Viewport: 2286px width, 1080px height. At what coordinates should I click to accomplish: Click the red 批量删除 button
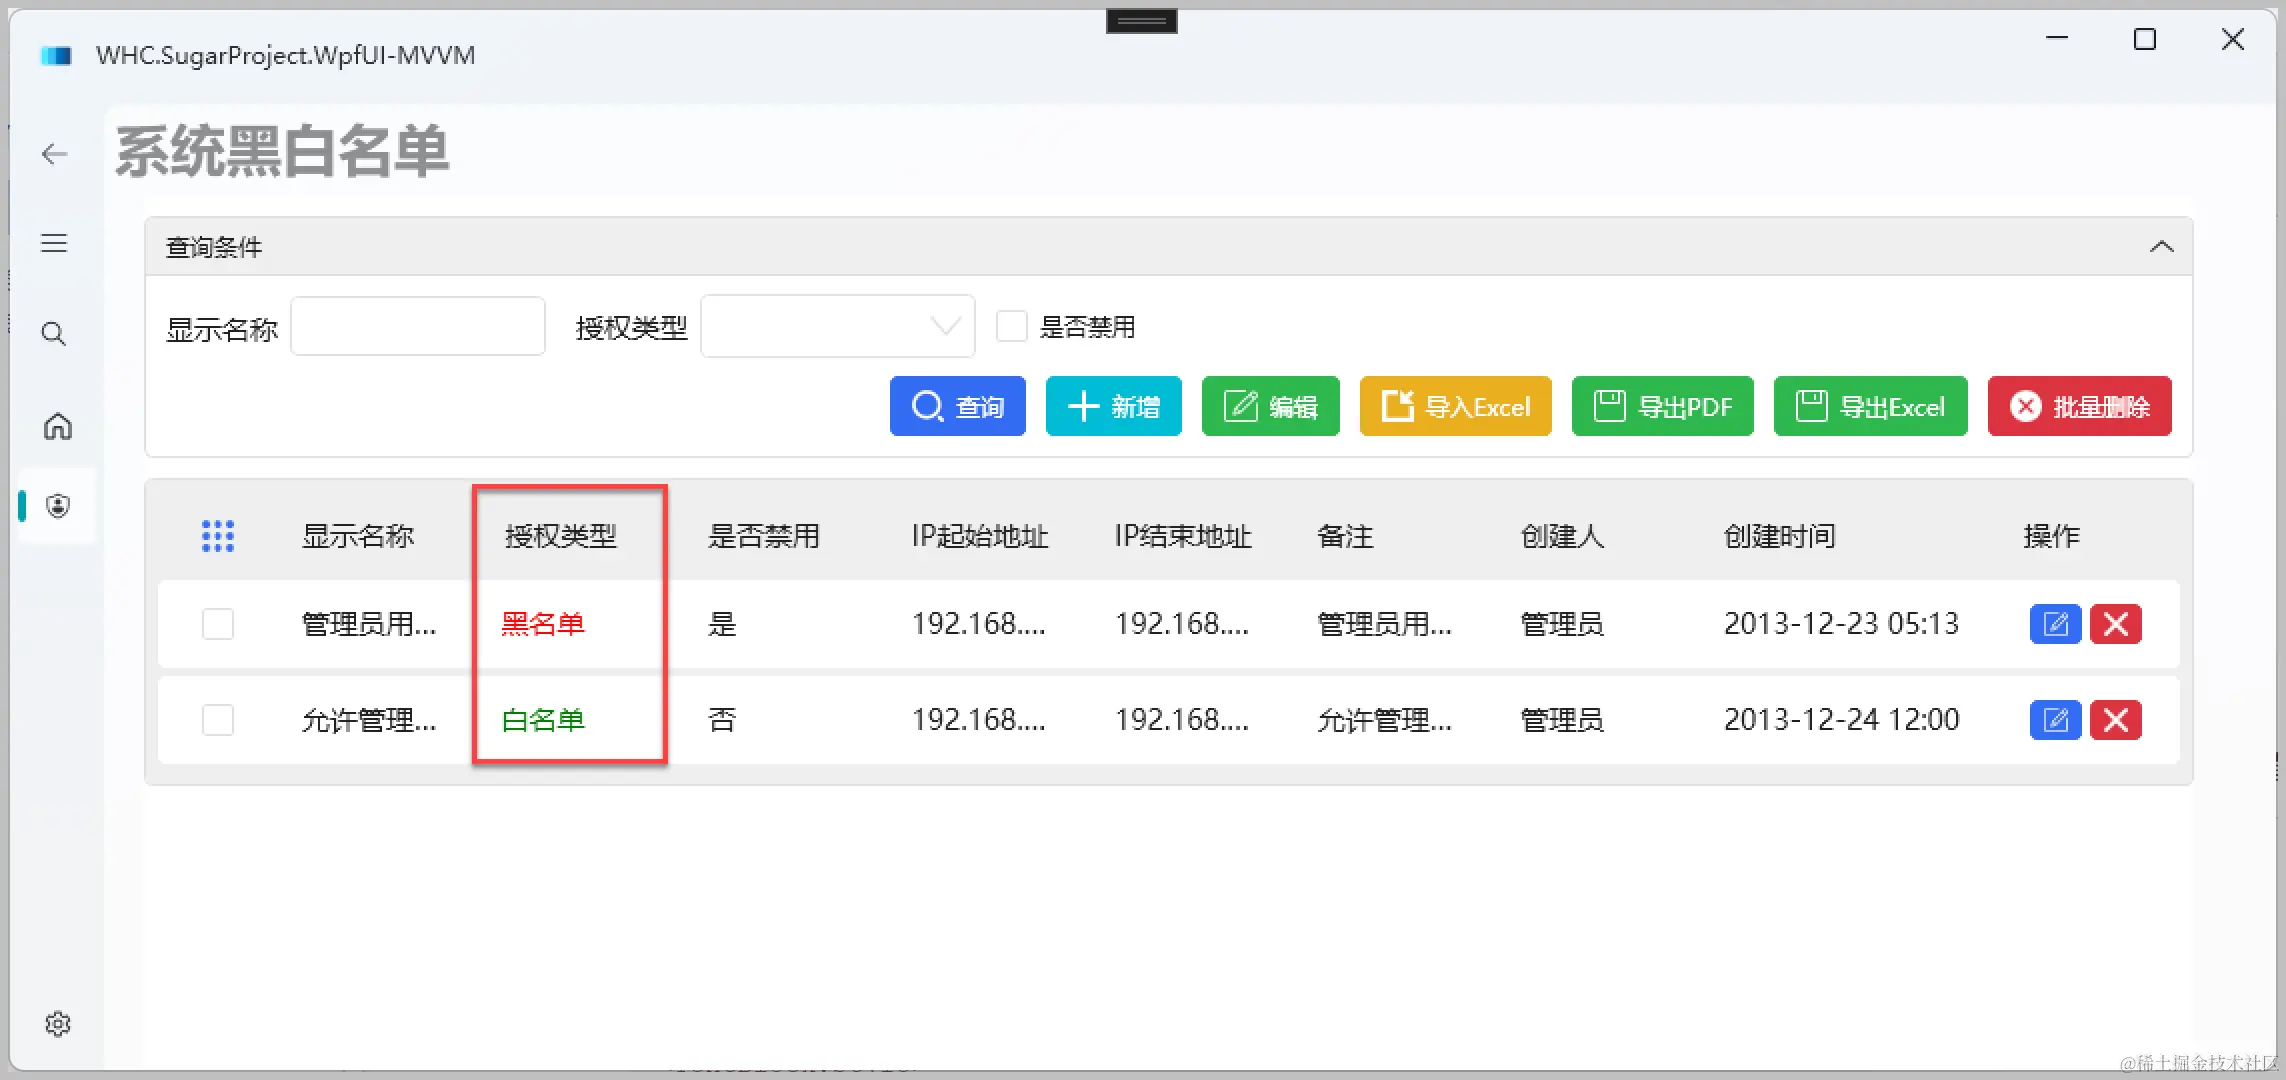point(2079,406)
